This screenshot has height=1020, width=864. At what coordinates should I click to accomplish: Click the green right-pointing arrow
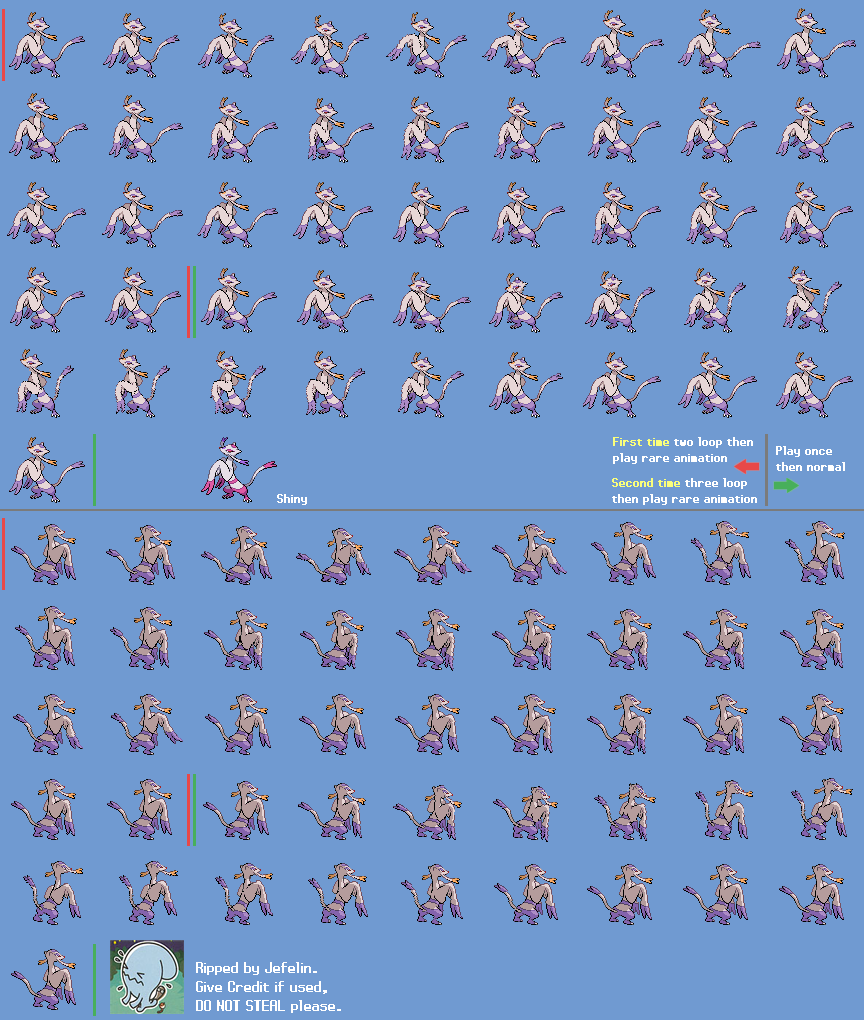786,485
